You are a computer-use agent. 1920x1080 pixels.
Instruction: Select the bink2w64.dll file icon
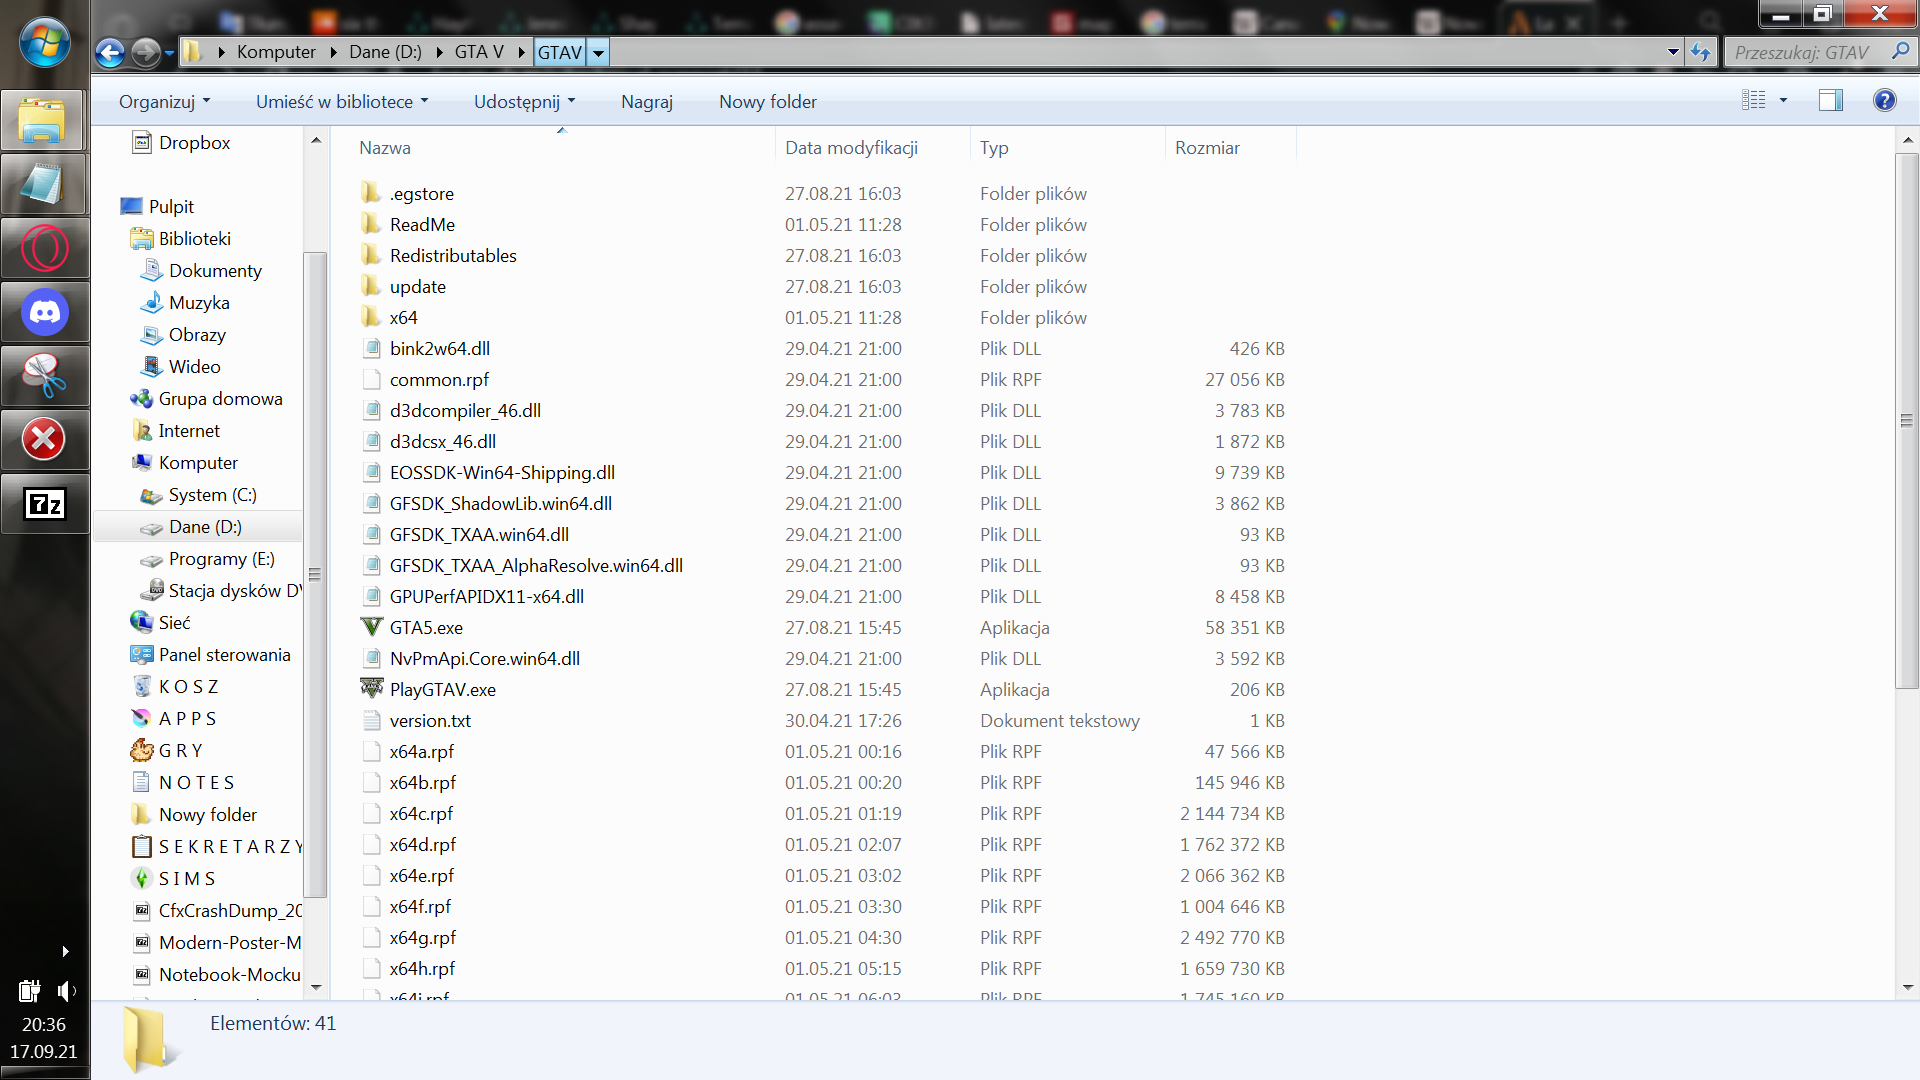click(x=372, y=348)
